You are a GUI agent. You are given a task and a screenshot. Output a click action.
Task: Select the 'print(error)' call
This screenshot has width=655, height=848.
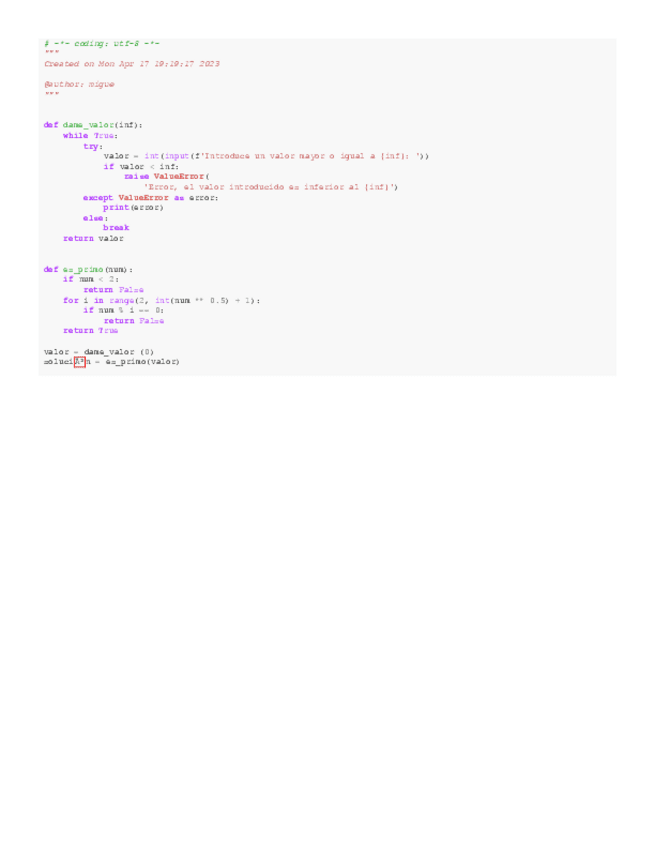tap(133, 208)
